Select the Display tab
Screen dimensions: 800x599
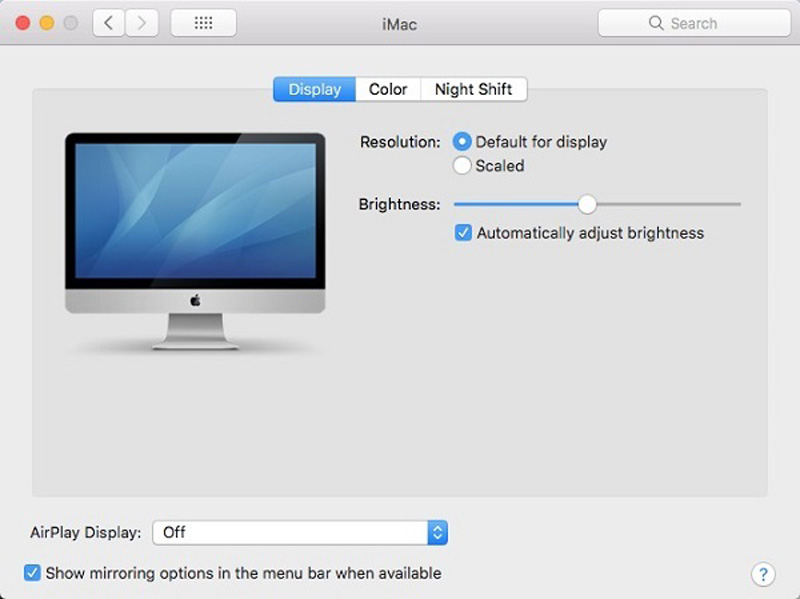tap(313, 89)
